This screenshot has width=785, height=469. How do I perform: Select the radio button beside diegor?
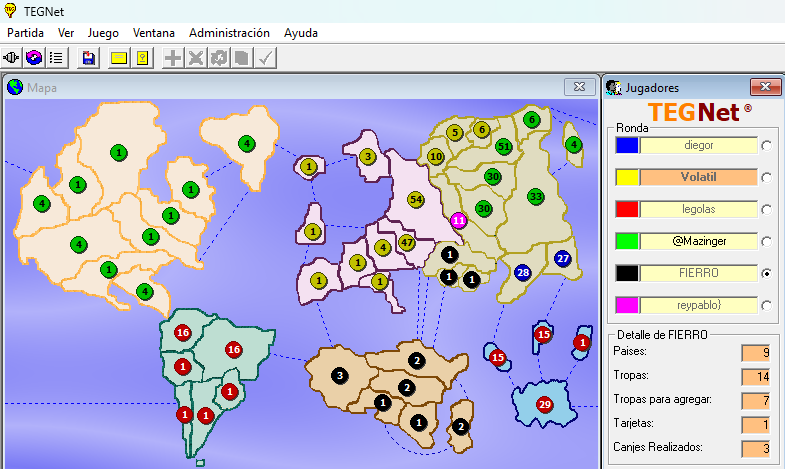tap(767, 145)
